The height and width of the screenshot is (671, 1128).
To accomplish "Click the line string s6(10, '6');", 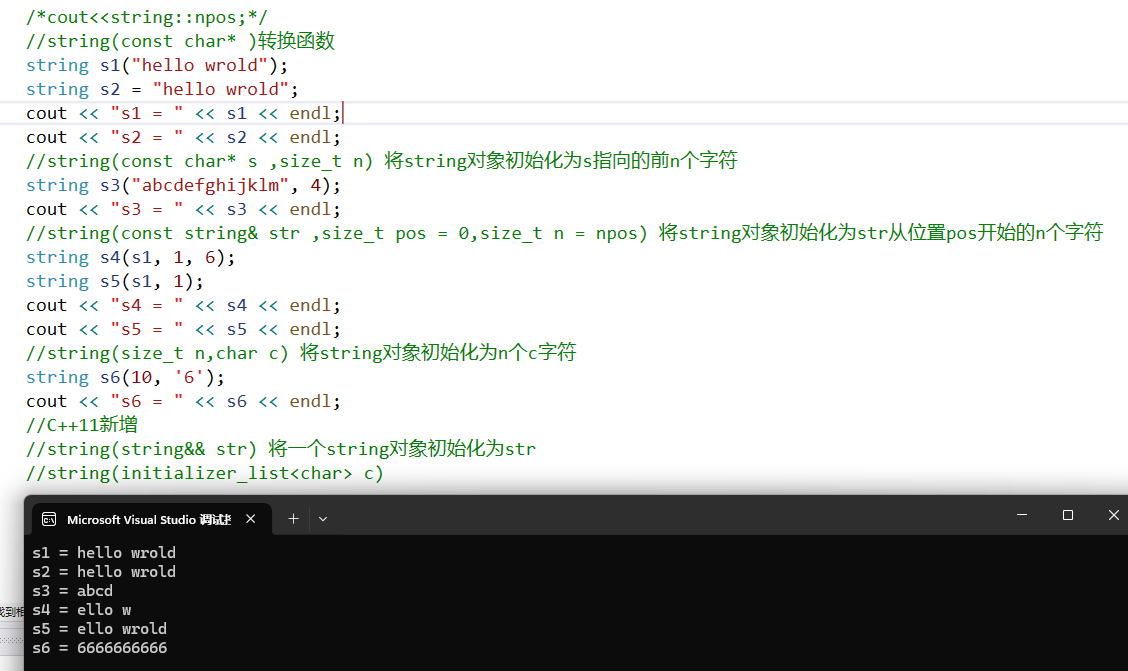I will 125,377.
